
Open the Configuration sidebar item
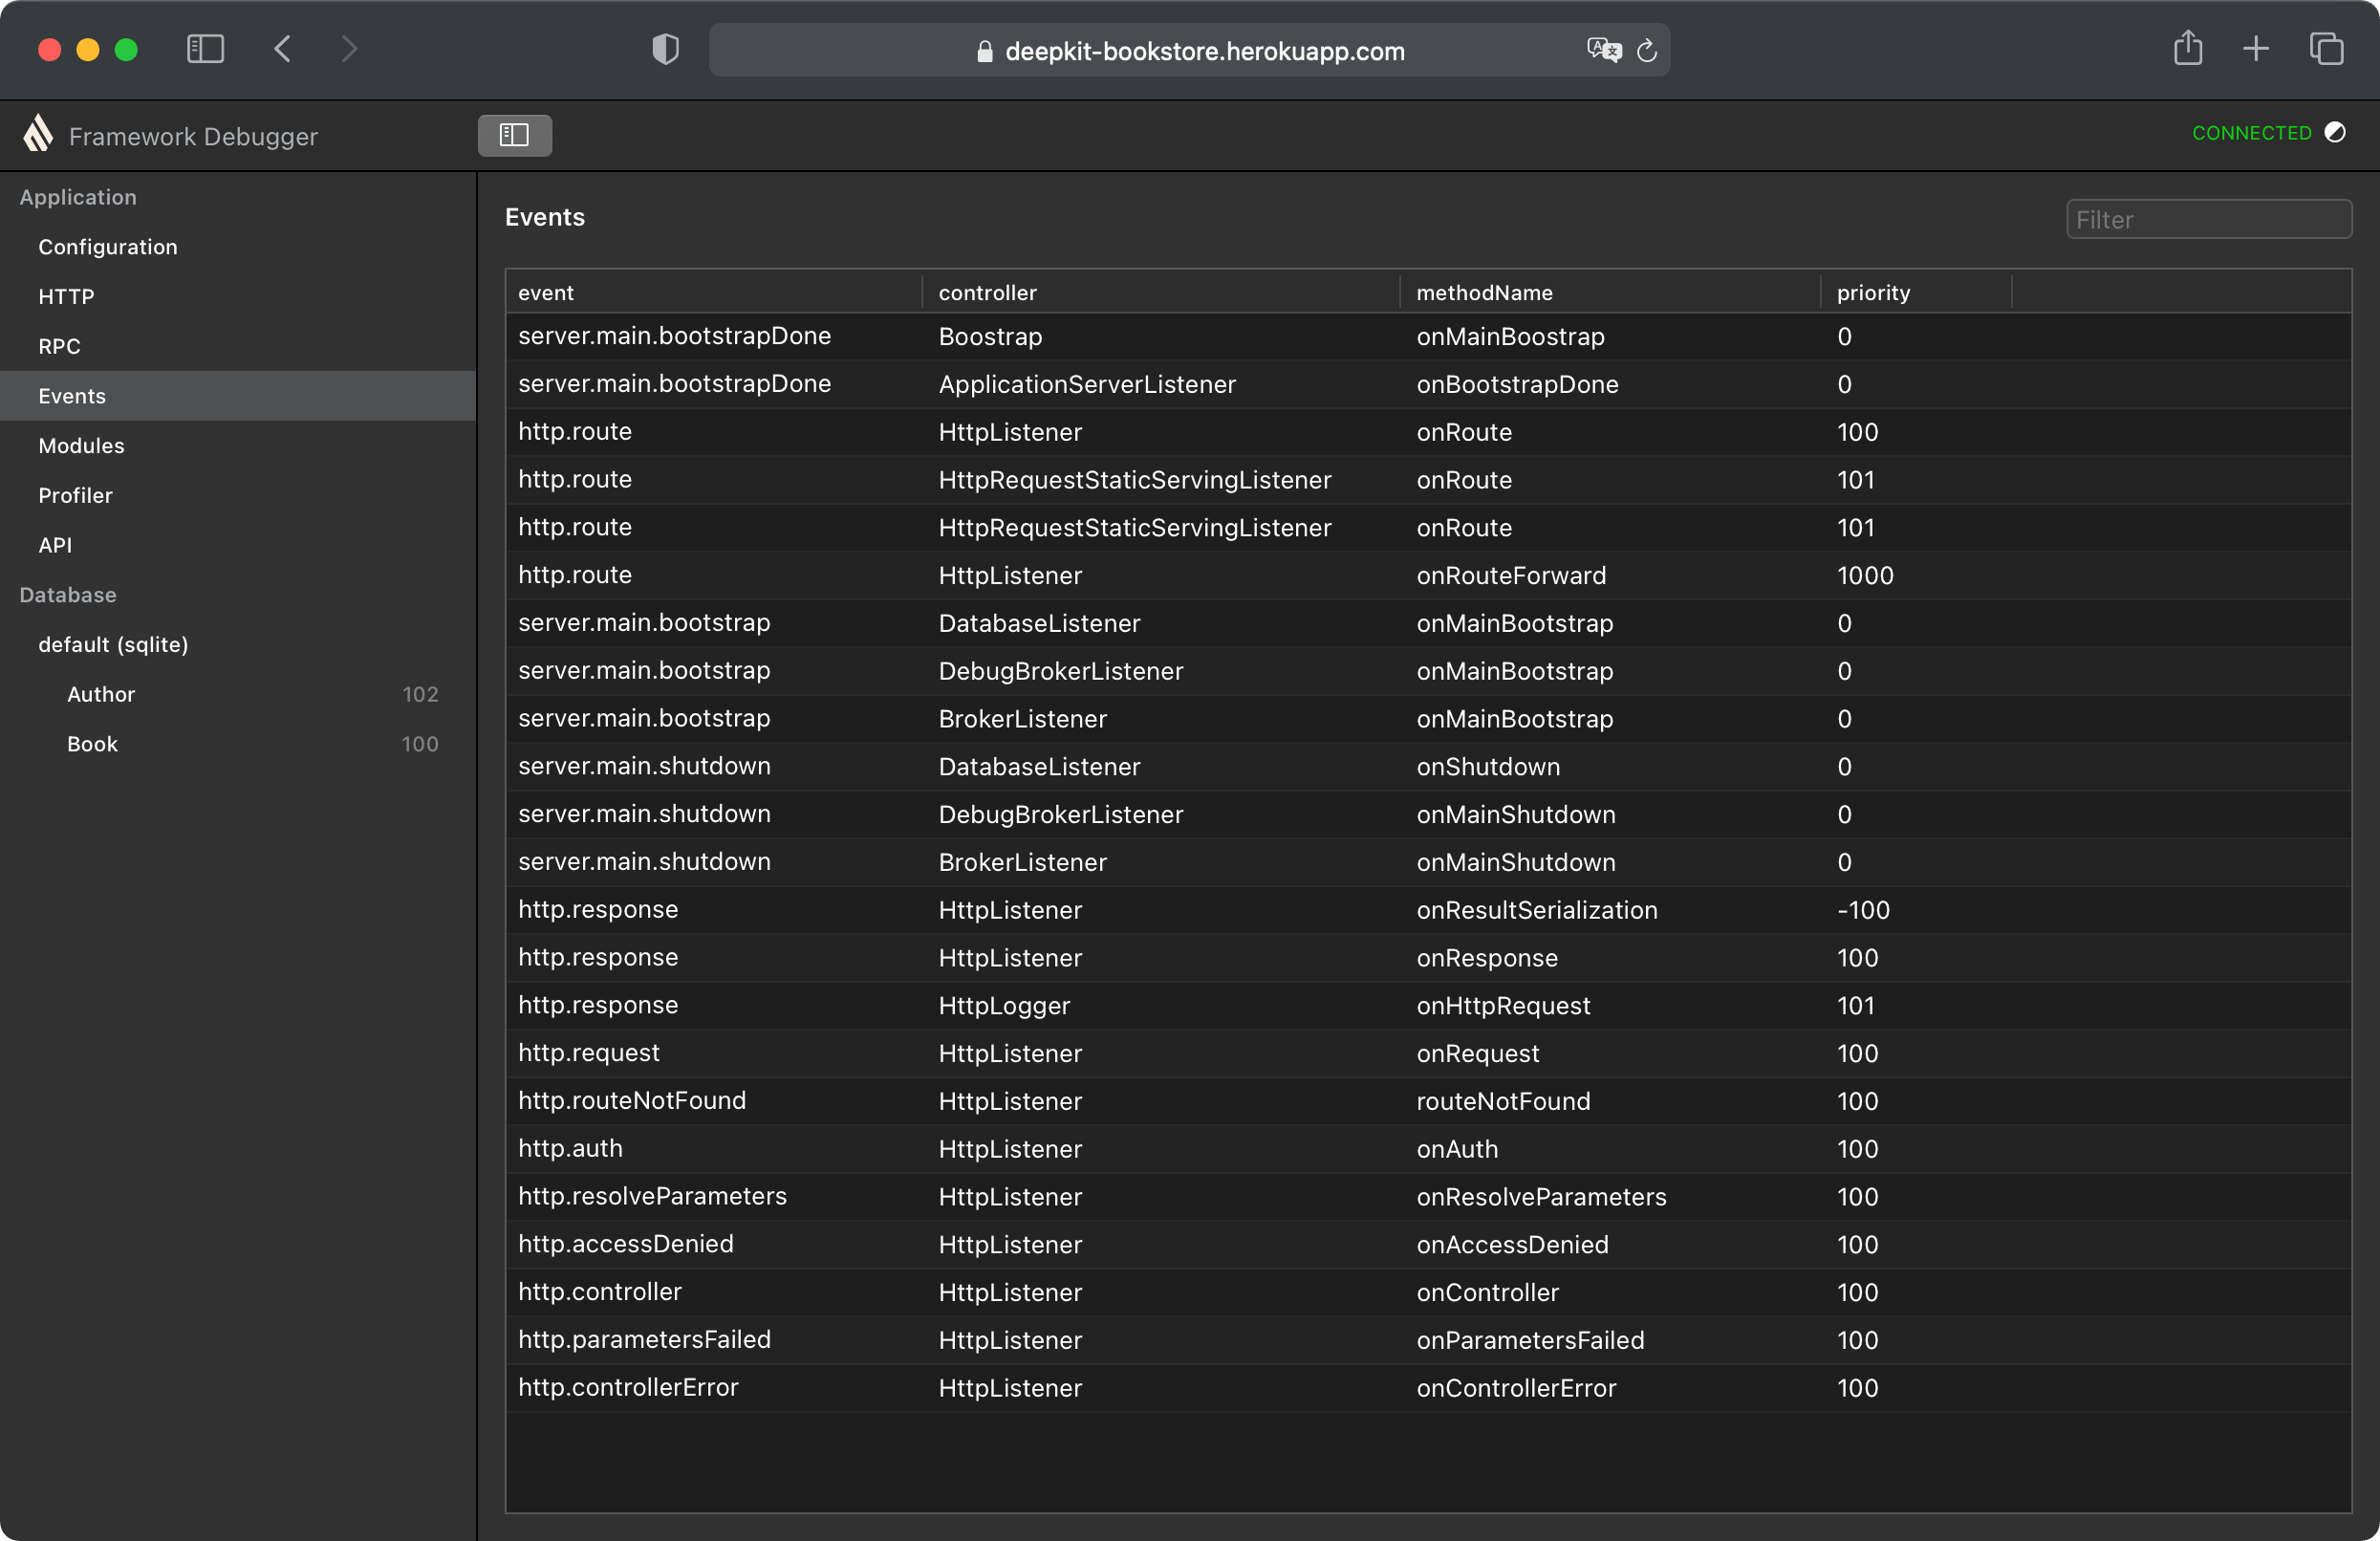tap(108, 247)
